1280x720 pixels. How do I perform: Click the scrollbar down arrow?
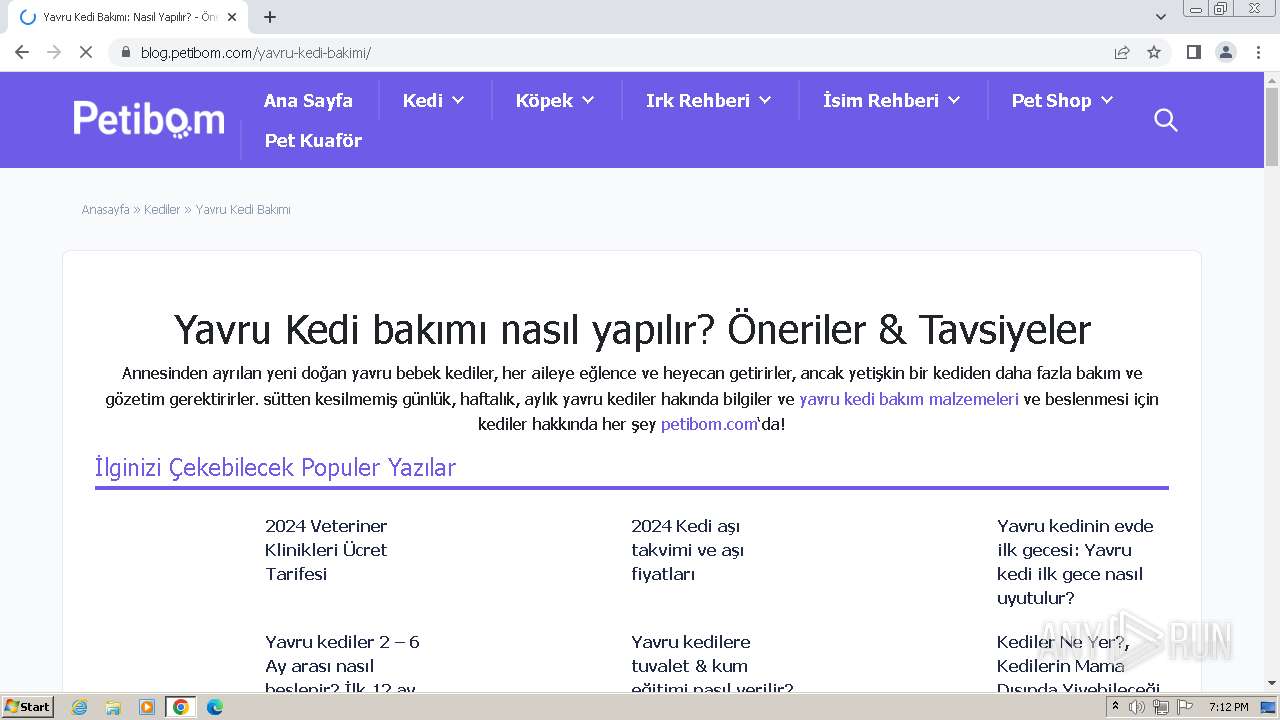[1271, 683]
